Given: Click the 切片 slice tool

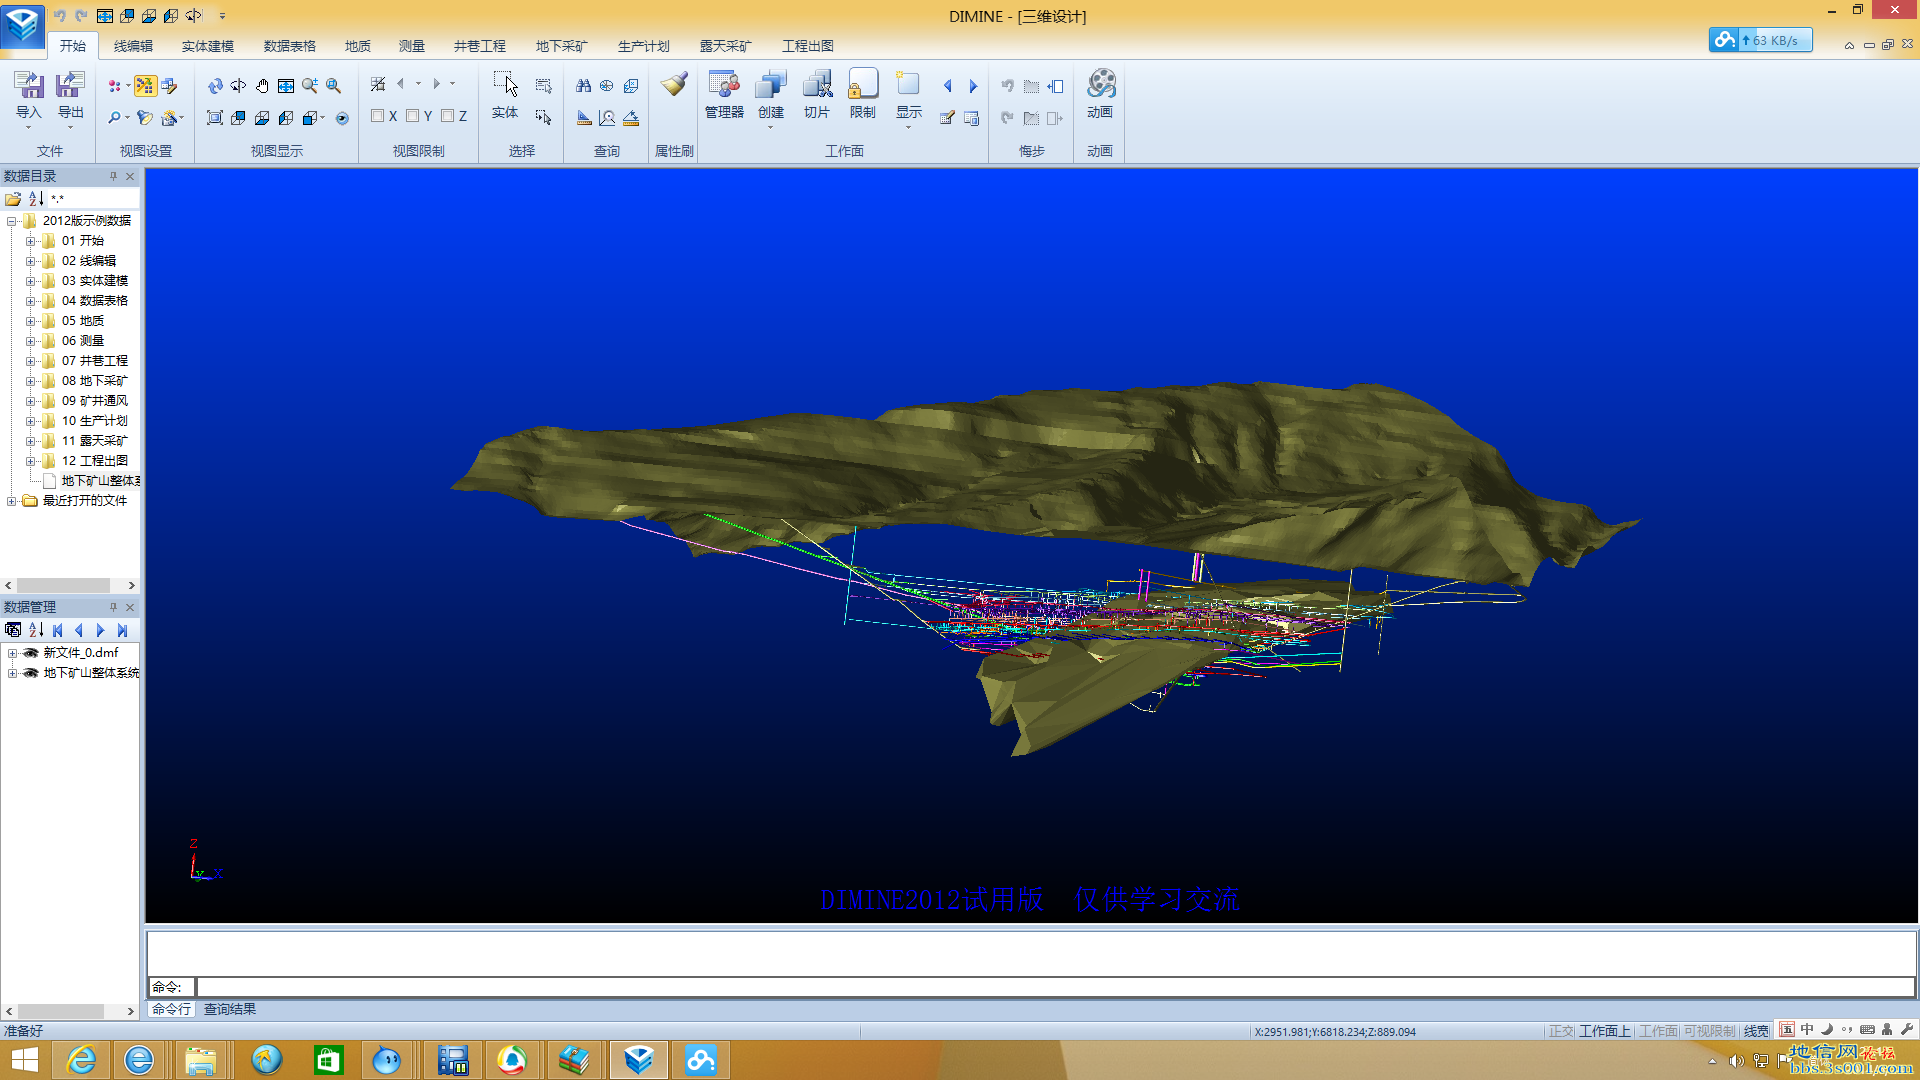Looking at the screenshot, I should point(817,96).
